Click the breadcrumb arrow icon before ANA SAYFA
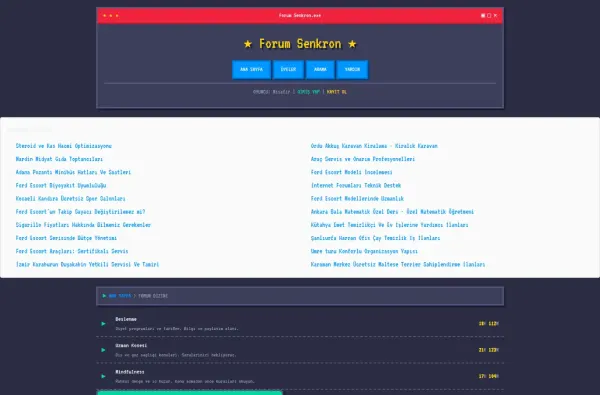Image resolution: width=600 pixels, height=395 pixels. [x=104, y=296]
